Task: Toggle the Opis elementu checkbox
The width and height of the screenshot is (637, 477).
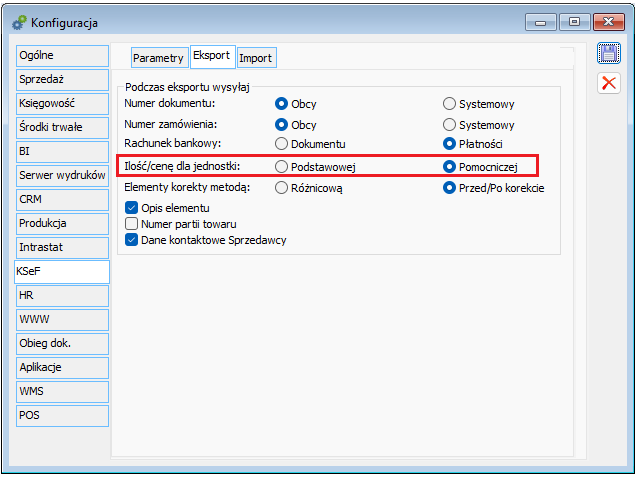Action: point(131,207)
